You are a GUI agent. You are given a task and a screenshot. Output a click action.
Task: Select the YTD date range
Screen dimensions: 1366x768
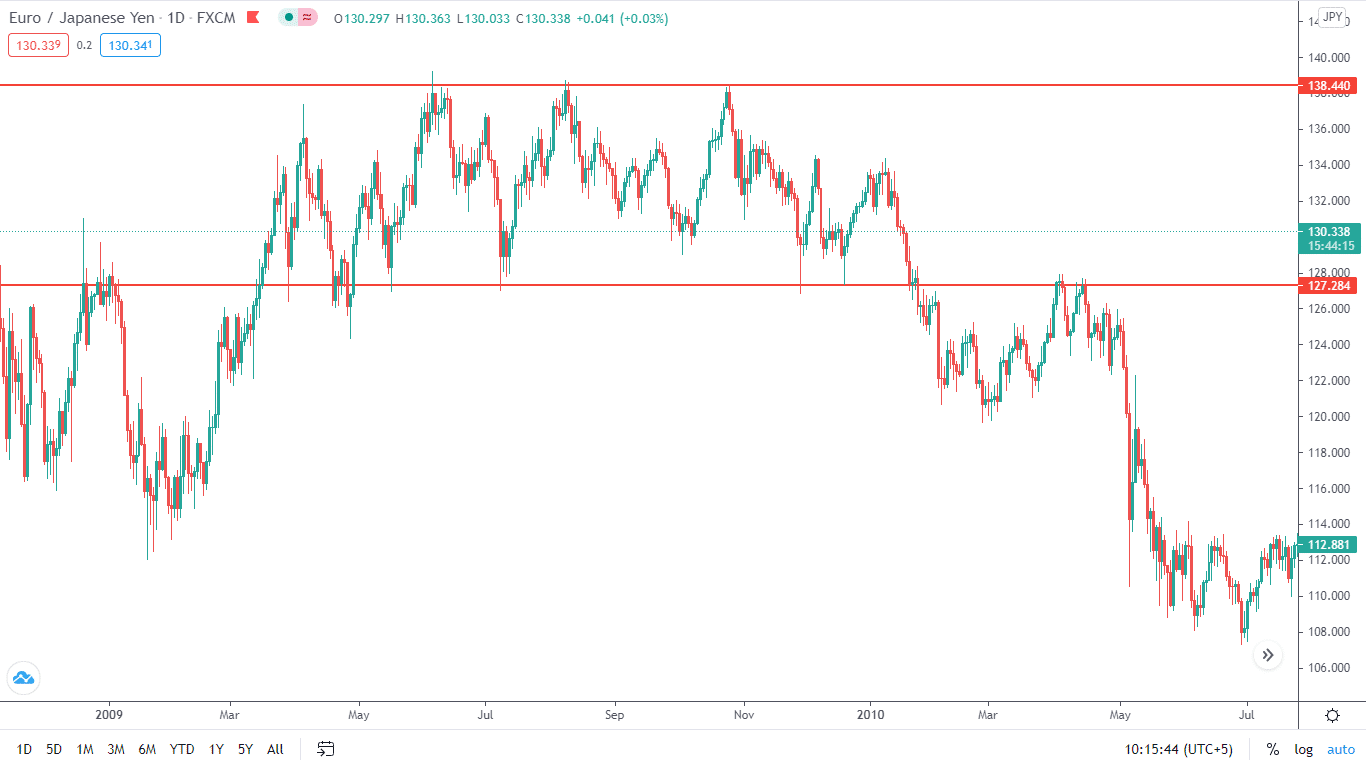click(x=182, y=749)
